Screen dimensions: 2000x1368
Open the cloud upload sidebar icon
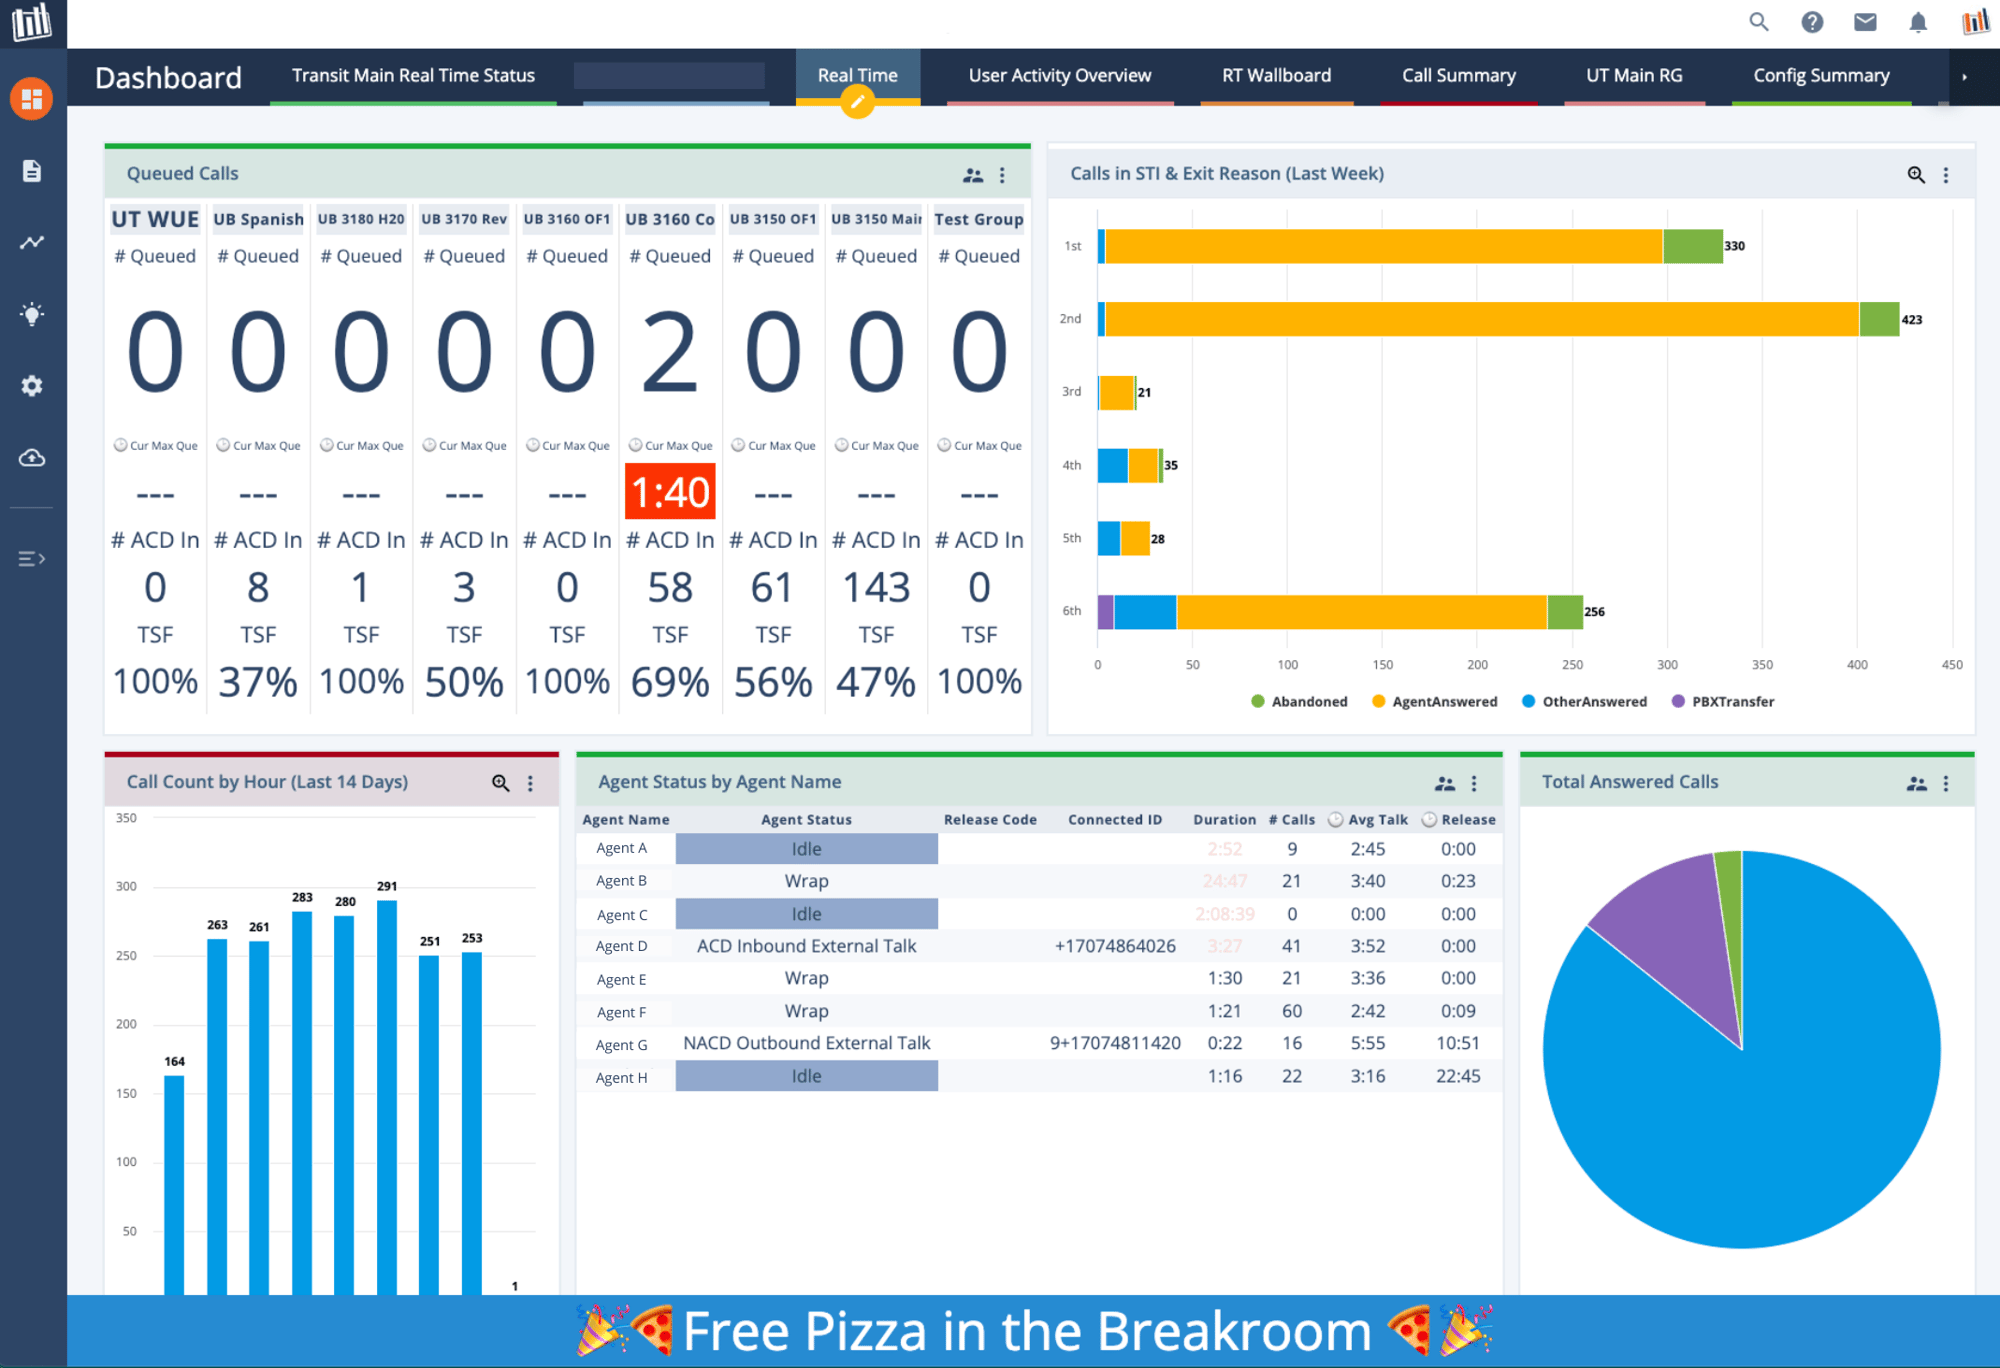(x=32, y=458)
